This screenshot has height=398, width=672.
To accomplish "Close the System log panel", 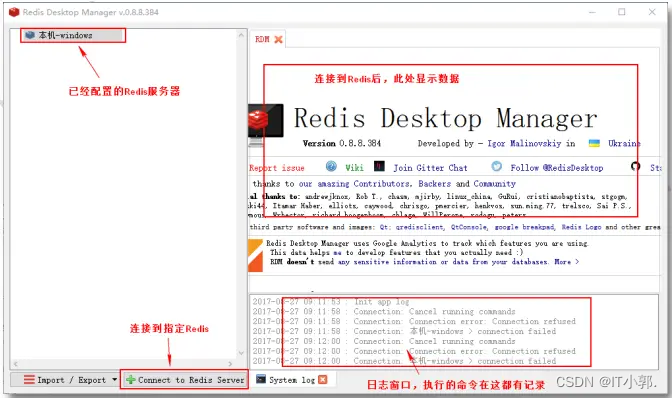I will pos(323,380).
